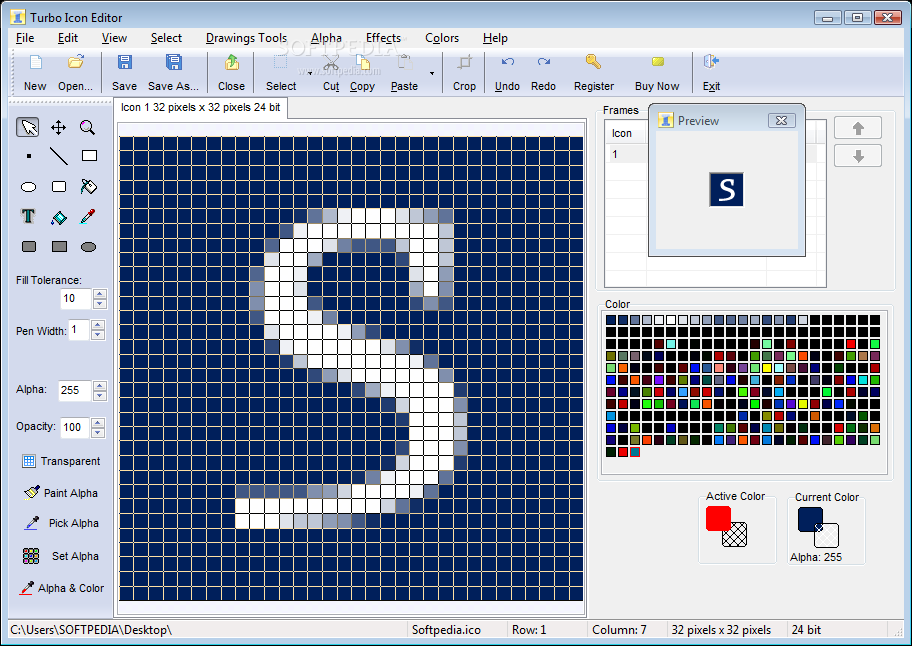Select the Line drawing tool
The image size is (912, 646).
tap(58, 156)
